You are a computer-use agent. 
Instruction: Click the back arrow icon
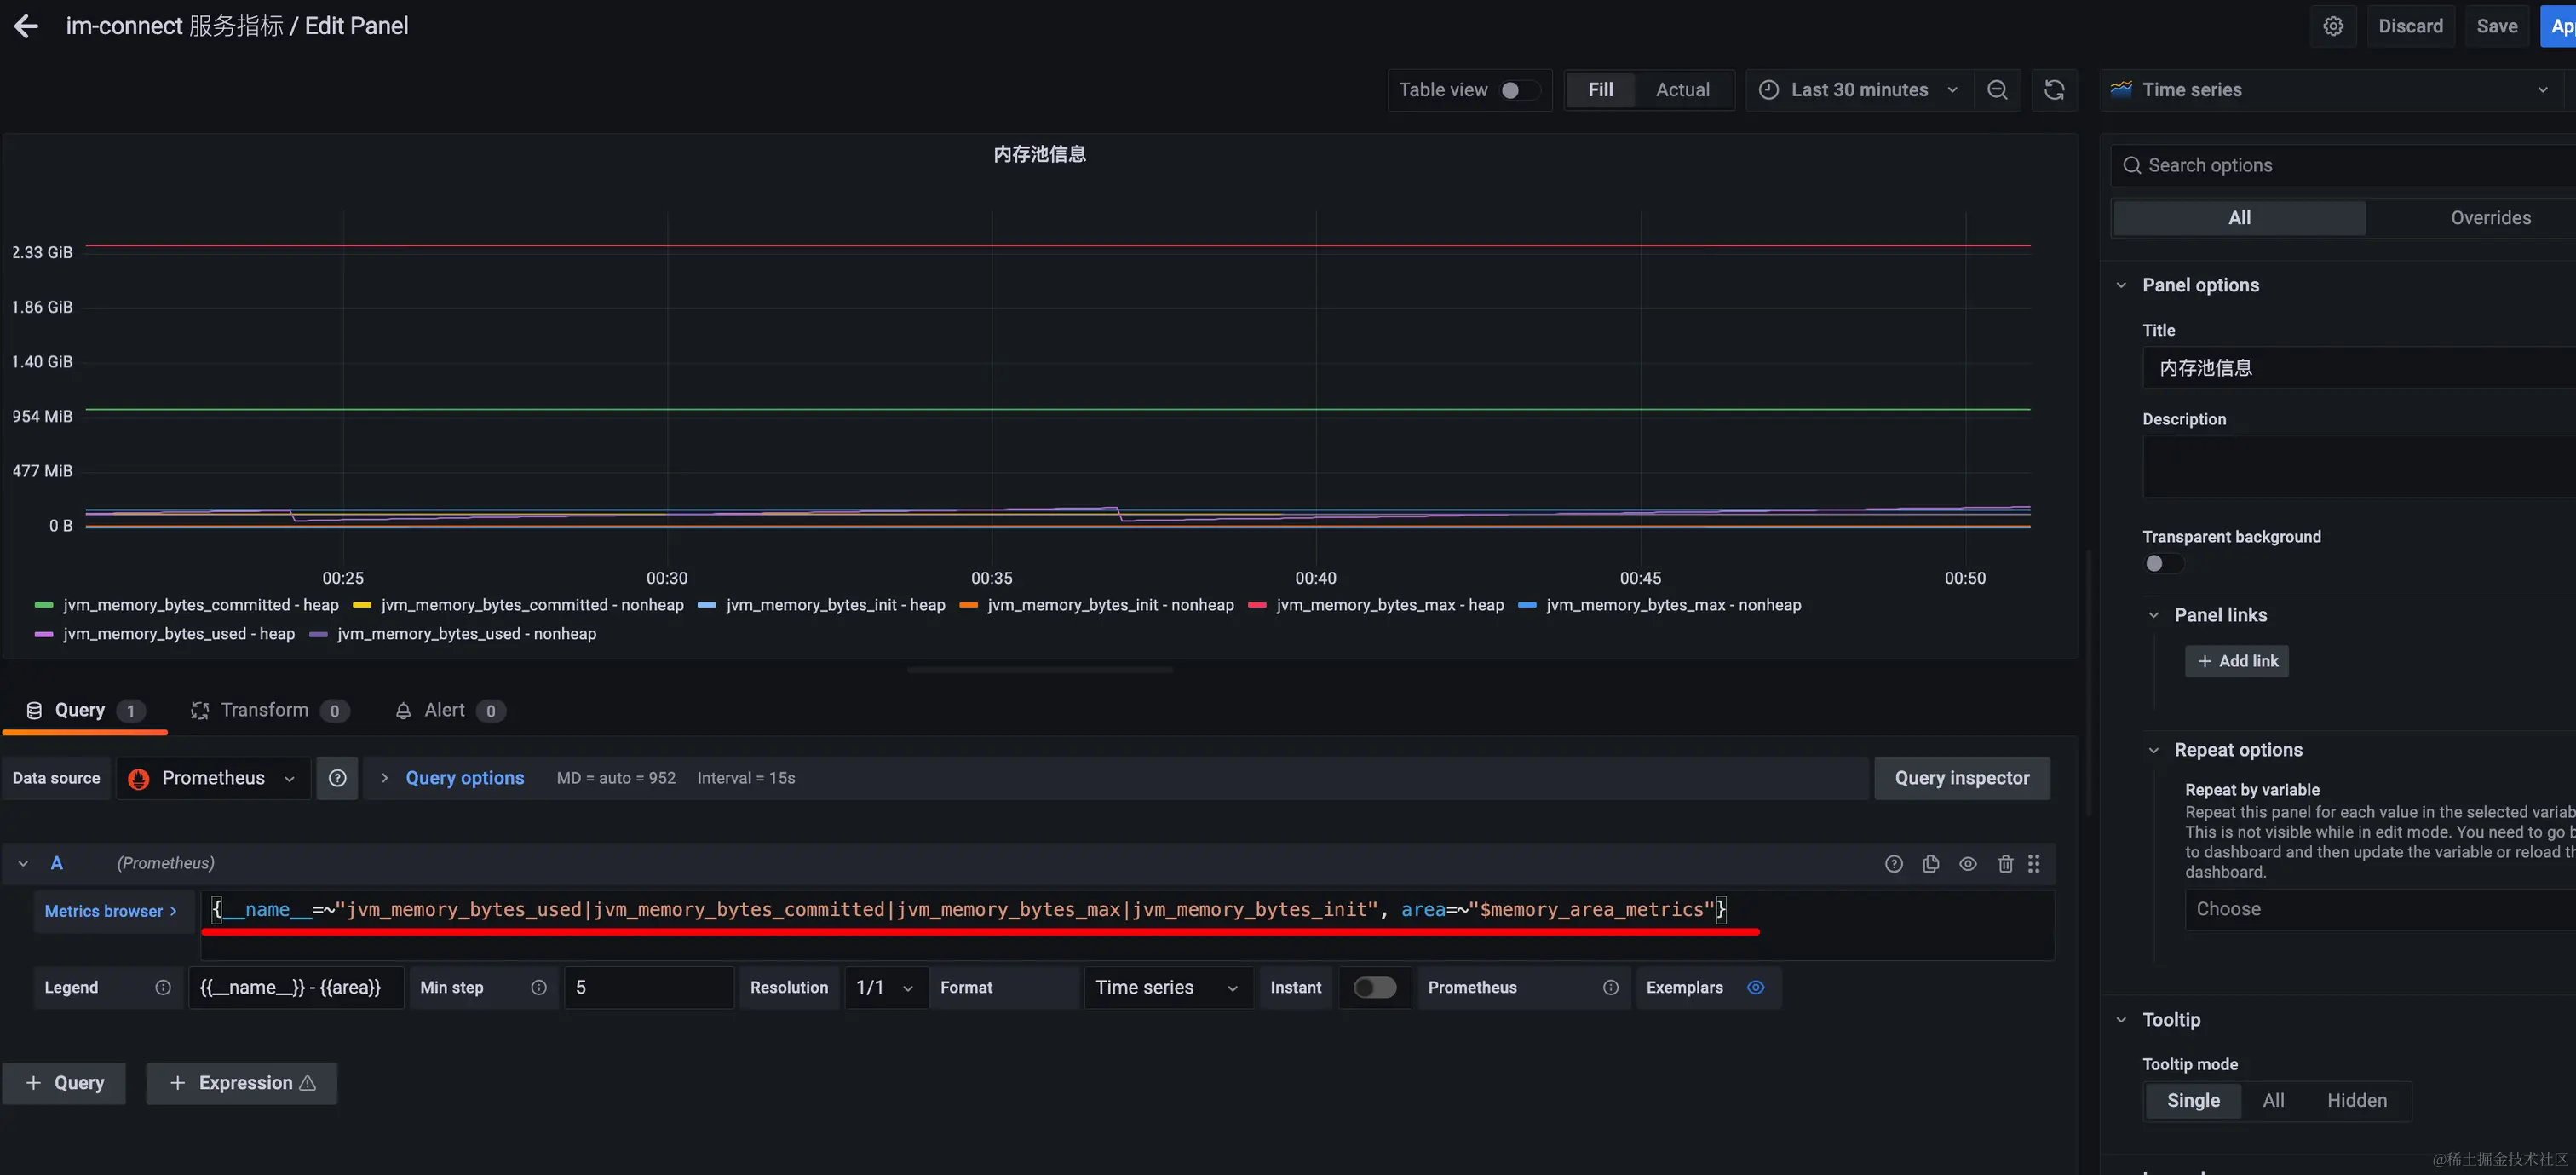coord(26,26)
